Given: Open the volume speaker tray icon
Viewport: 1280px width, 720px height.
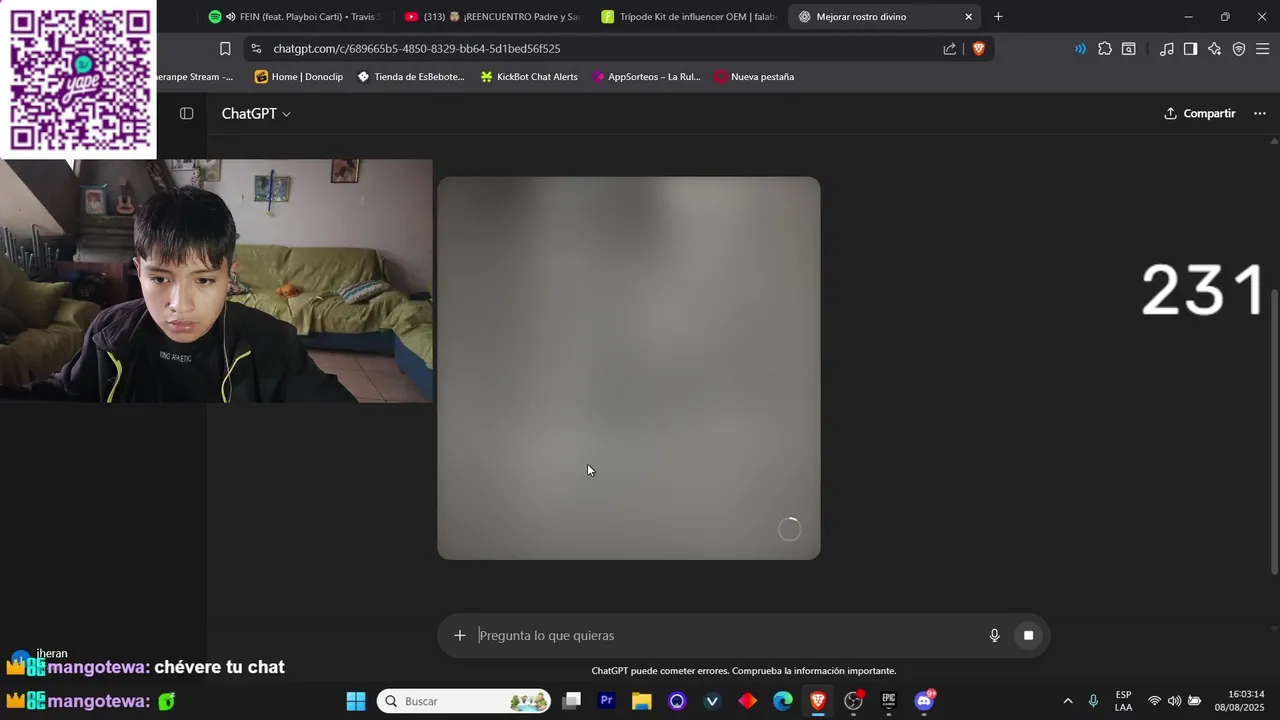Looking at the screenshot, I should [x=1174, y=701].
